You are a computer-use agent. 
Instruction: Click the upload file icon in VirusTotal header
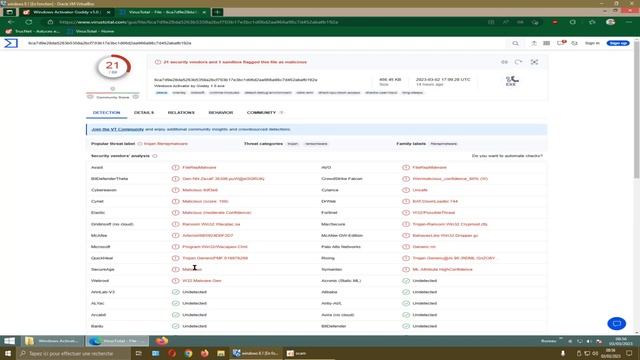click(x=533, y=43)
